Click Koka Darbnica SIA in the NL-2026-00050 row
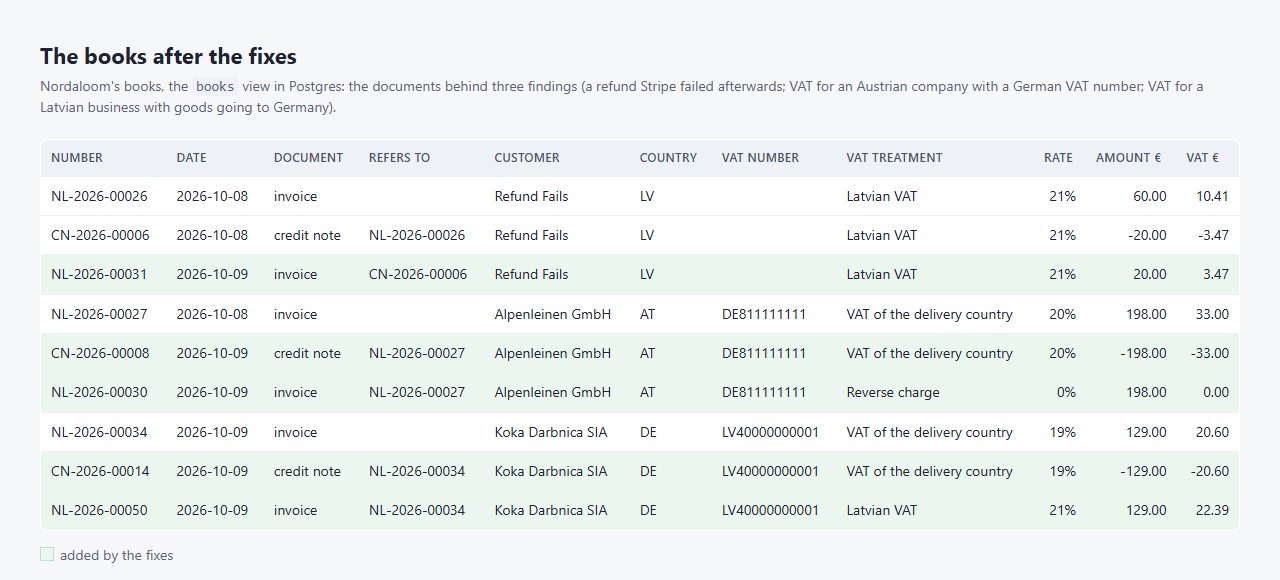The image size is (1280, 580). (x=551, y=510)
